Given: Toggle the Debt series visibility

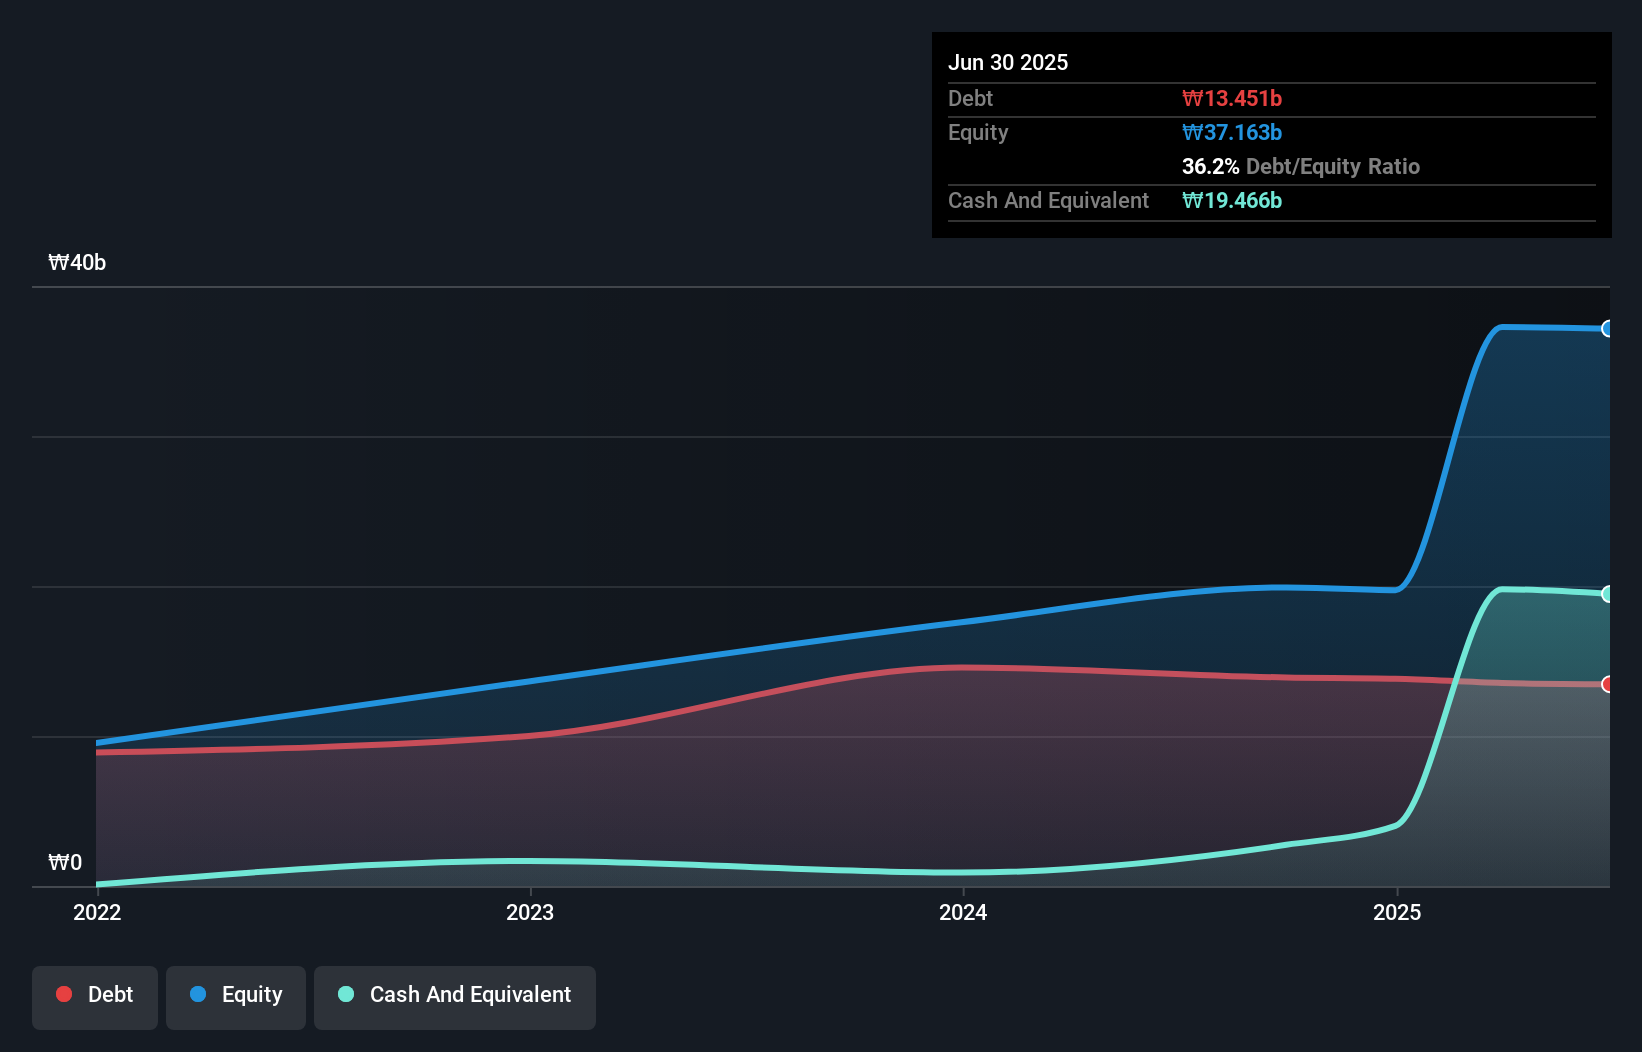Looking at the screenshot, I should tap(95, 997).
